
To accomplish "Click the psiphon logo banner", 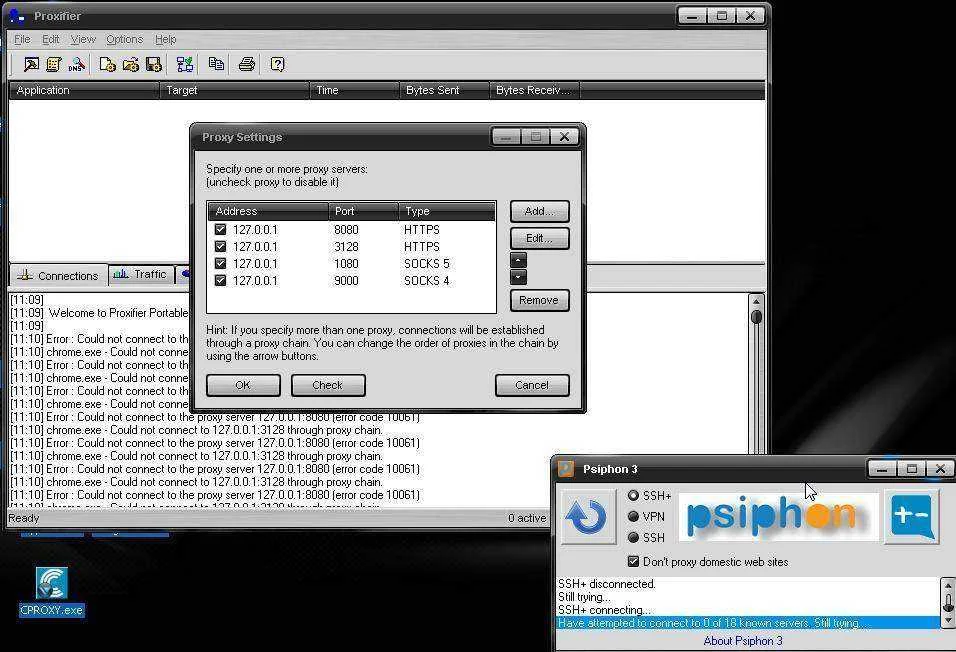I will pyautogui.click(x=779, y=517).
